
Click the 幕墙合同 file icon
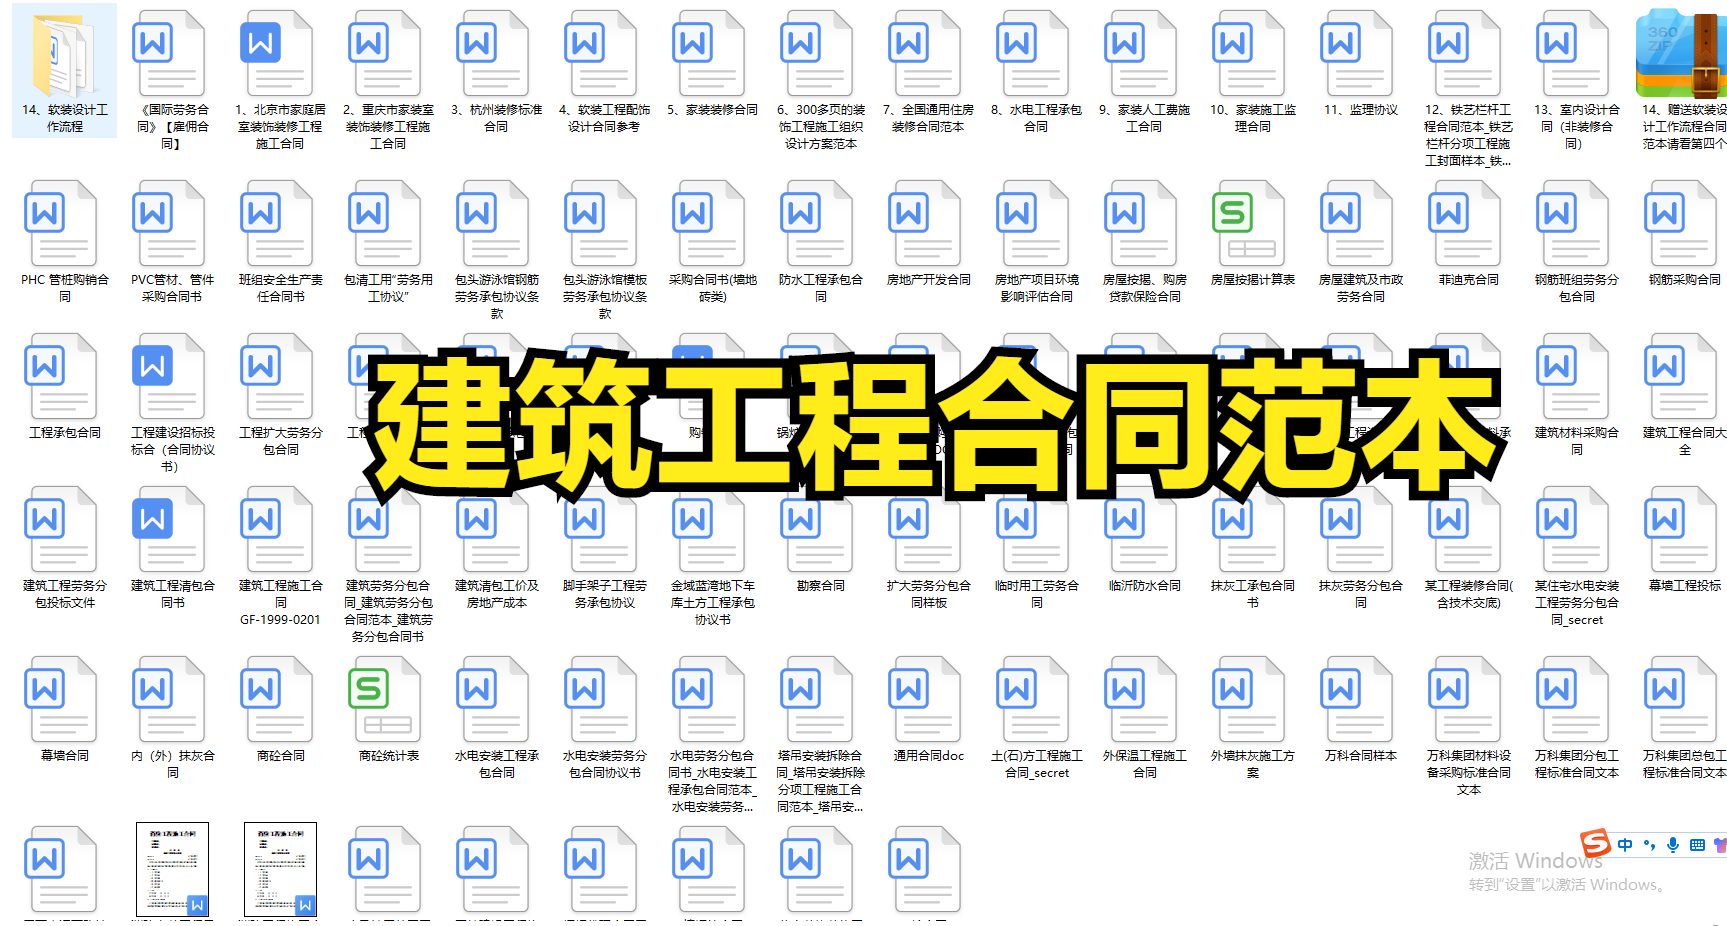coord(60,700)
